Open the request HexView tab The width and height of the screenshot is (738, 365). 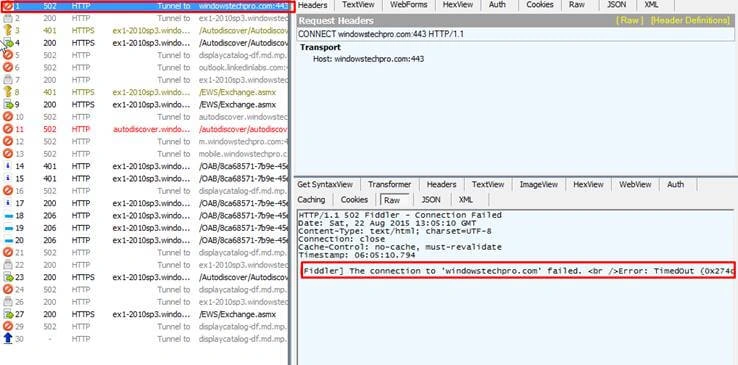tap(457, 5)
